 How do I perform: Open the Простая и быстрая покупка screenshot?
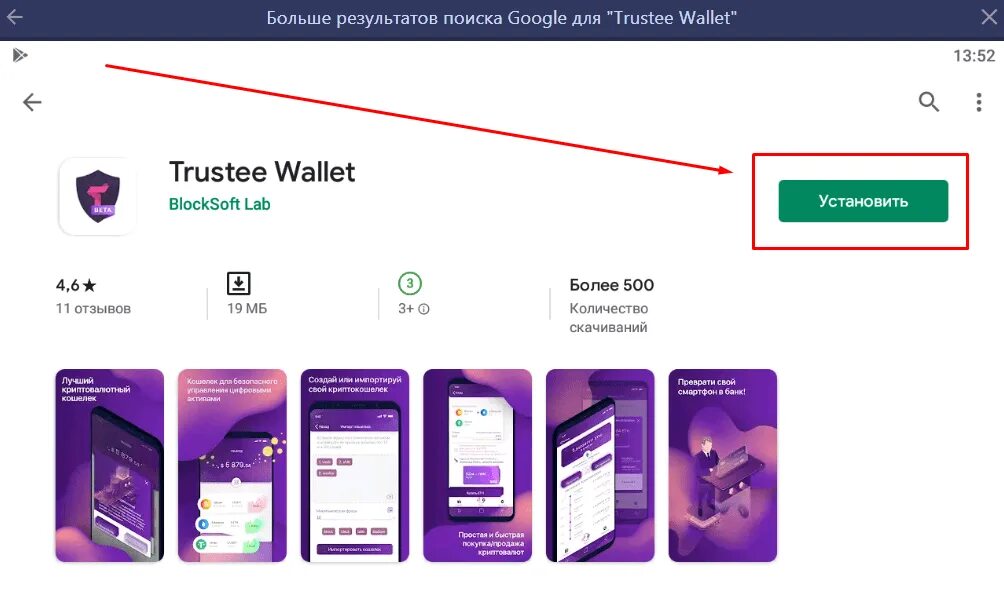coord(478,465)
